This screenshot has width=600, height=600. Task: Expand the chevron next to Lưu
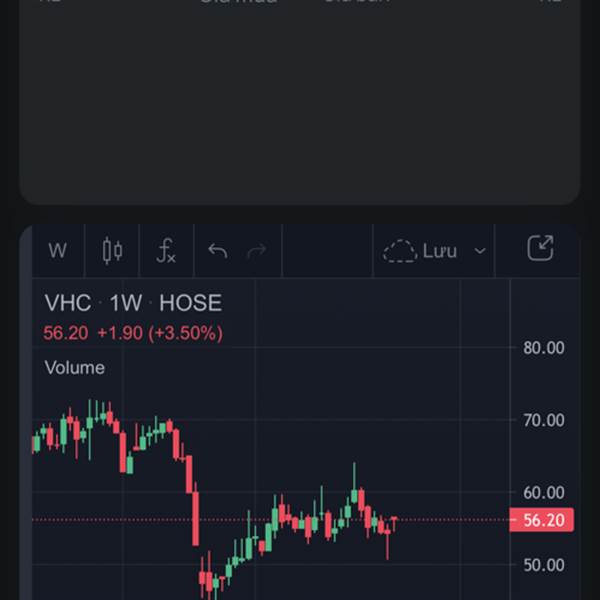(x=480, y=251)
